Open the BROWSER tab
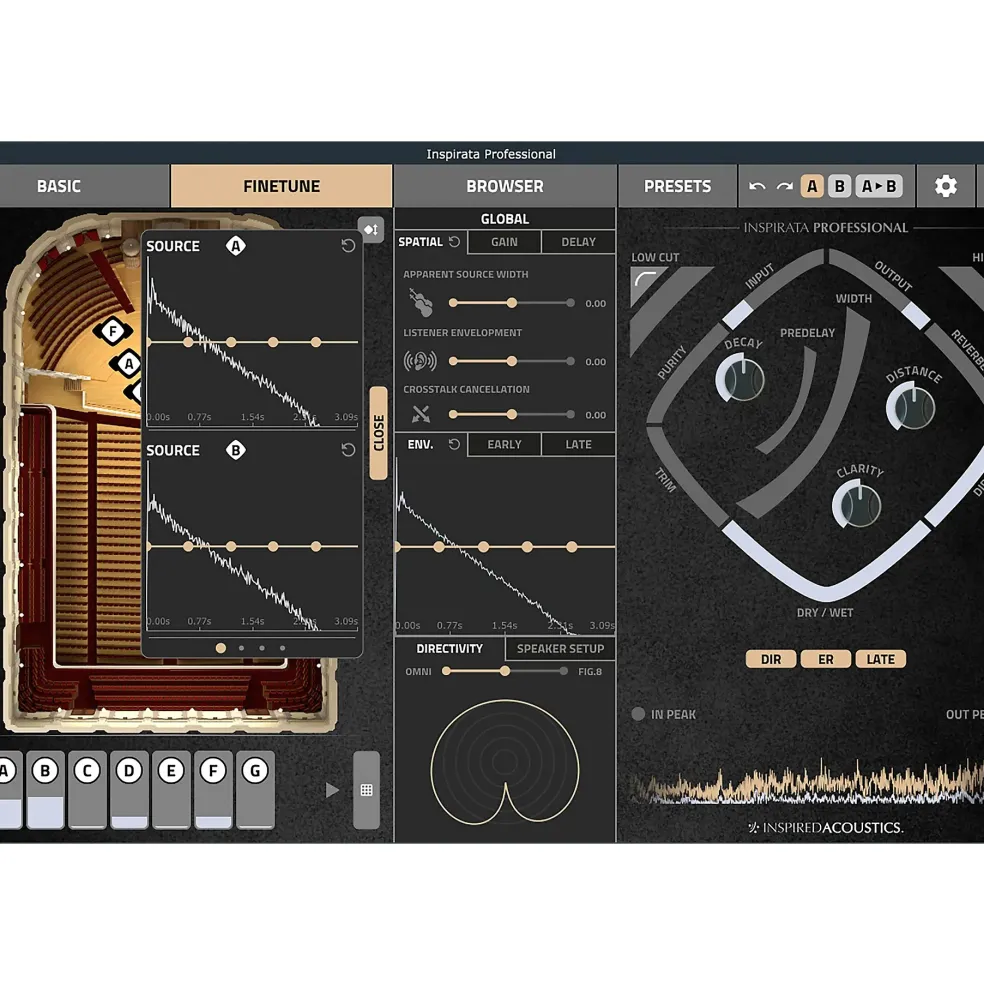This screenshot has width=984, height=985. 505,186
